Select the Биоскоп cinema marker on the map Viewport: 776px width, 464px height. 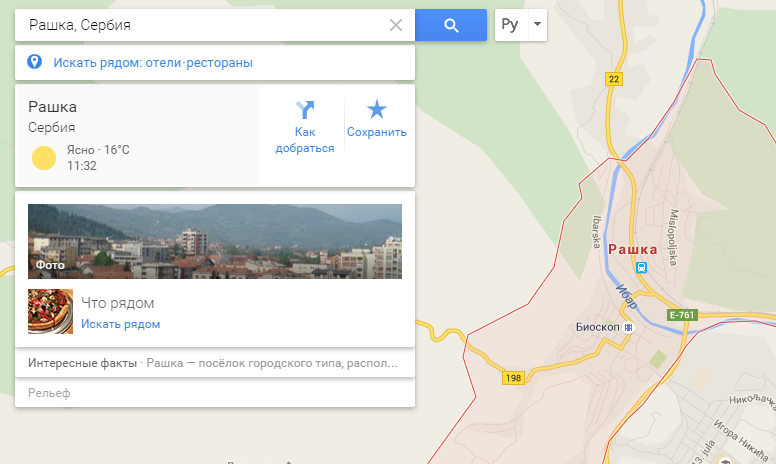tap(629, 327)
